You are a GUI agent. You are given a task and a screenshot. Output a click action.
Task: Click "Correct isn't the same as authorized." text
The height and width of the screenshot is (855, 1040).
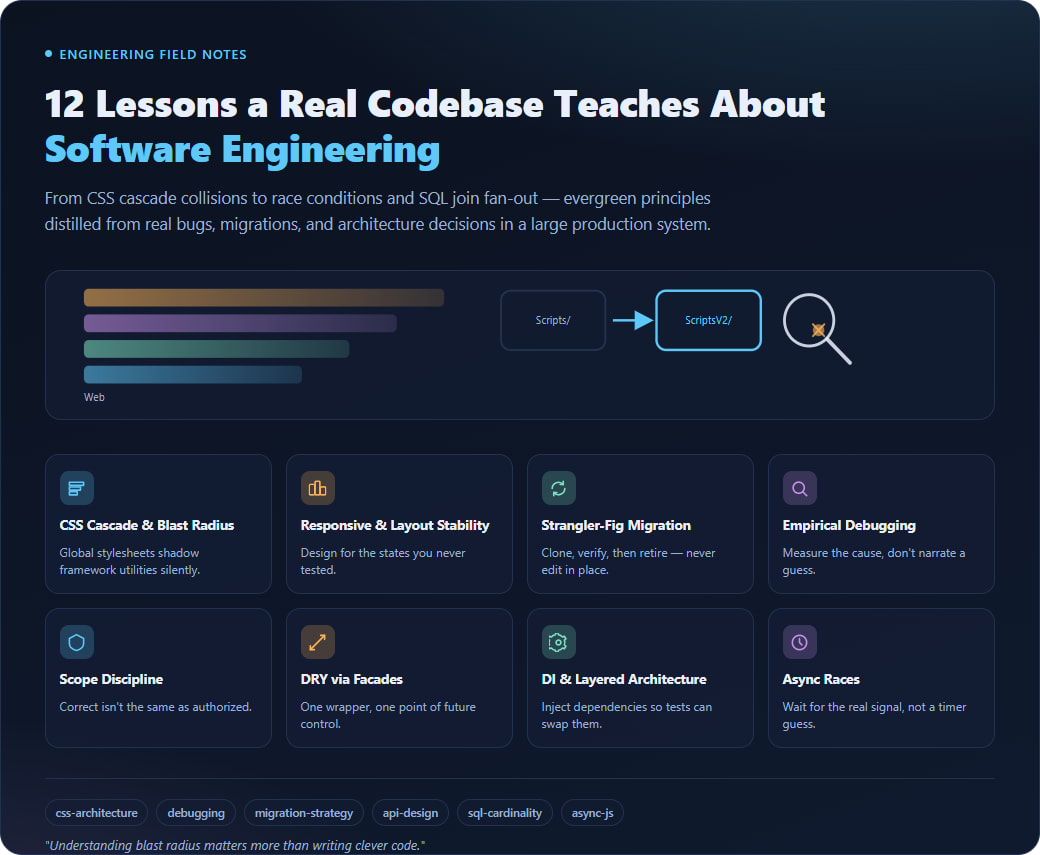click(155, 707)
